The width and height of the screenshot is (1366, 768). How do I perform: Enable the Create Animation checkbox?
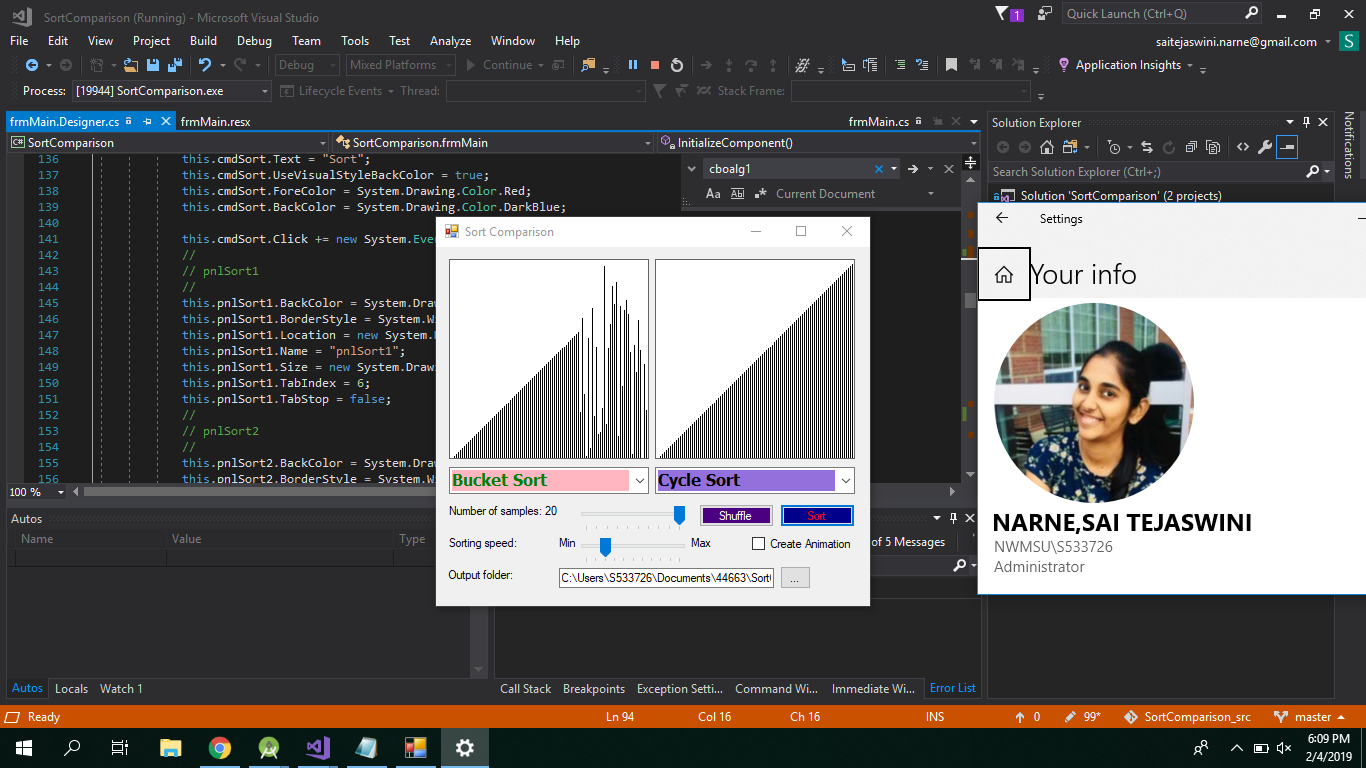[758, 544]
